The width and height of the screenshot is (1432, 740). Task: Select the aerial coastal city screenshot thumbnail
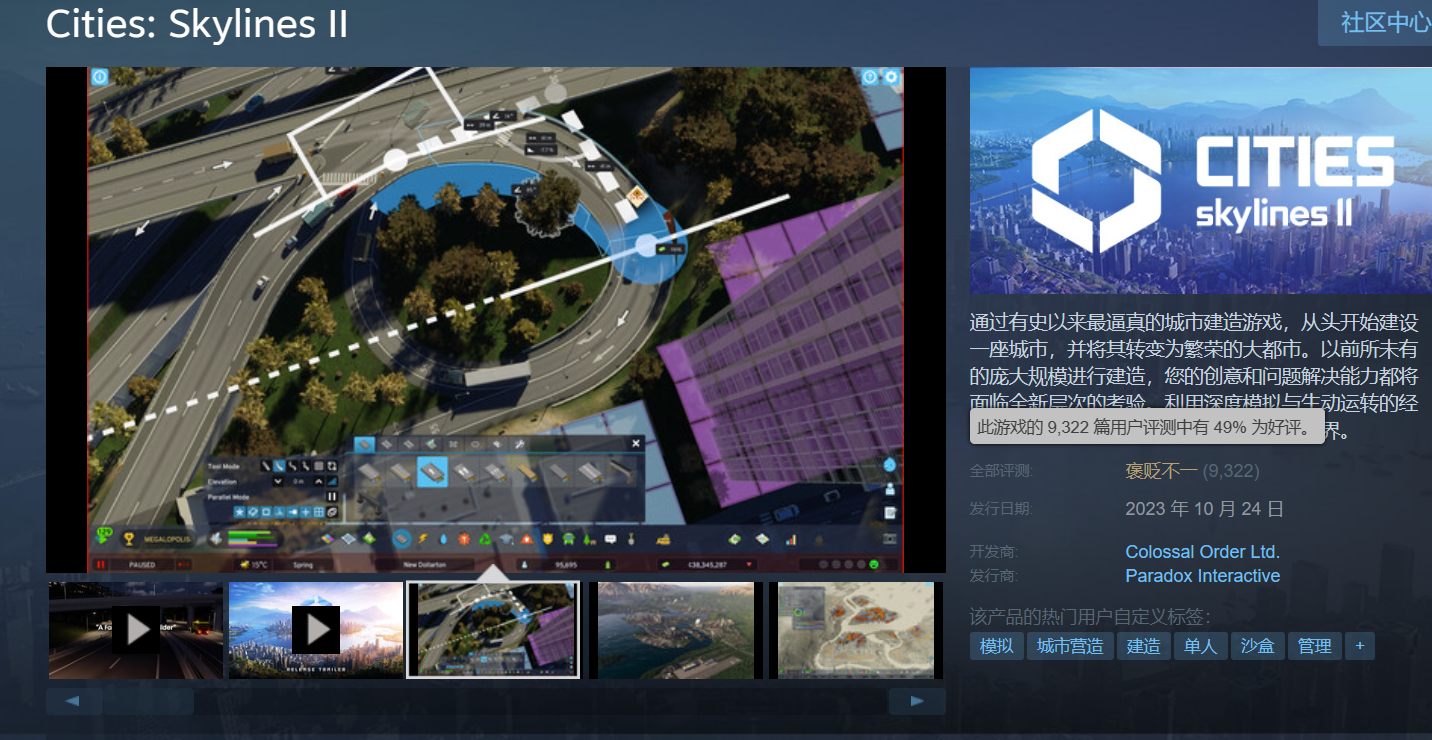[x=675, y=630]
